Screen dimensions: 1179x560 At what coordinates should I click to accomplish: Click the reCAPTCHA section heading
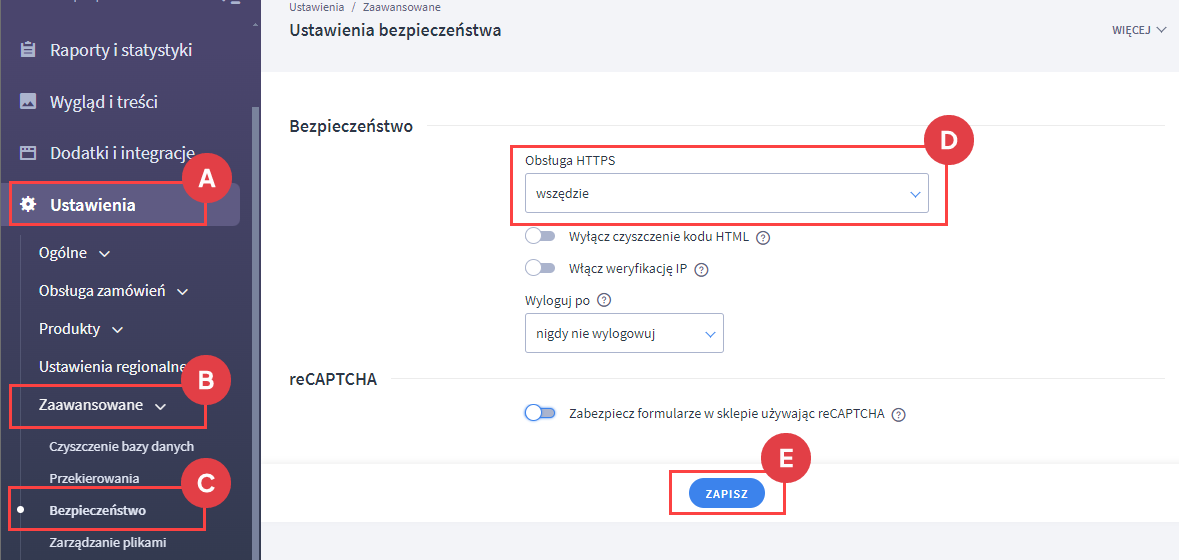333,380
